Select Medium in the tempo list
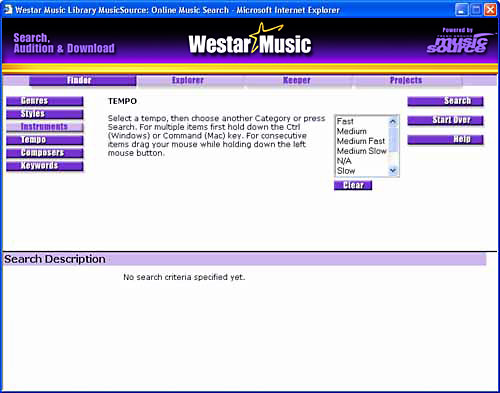 click(x=362, y=131)
